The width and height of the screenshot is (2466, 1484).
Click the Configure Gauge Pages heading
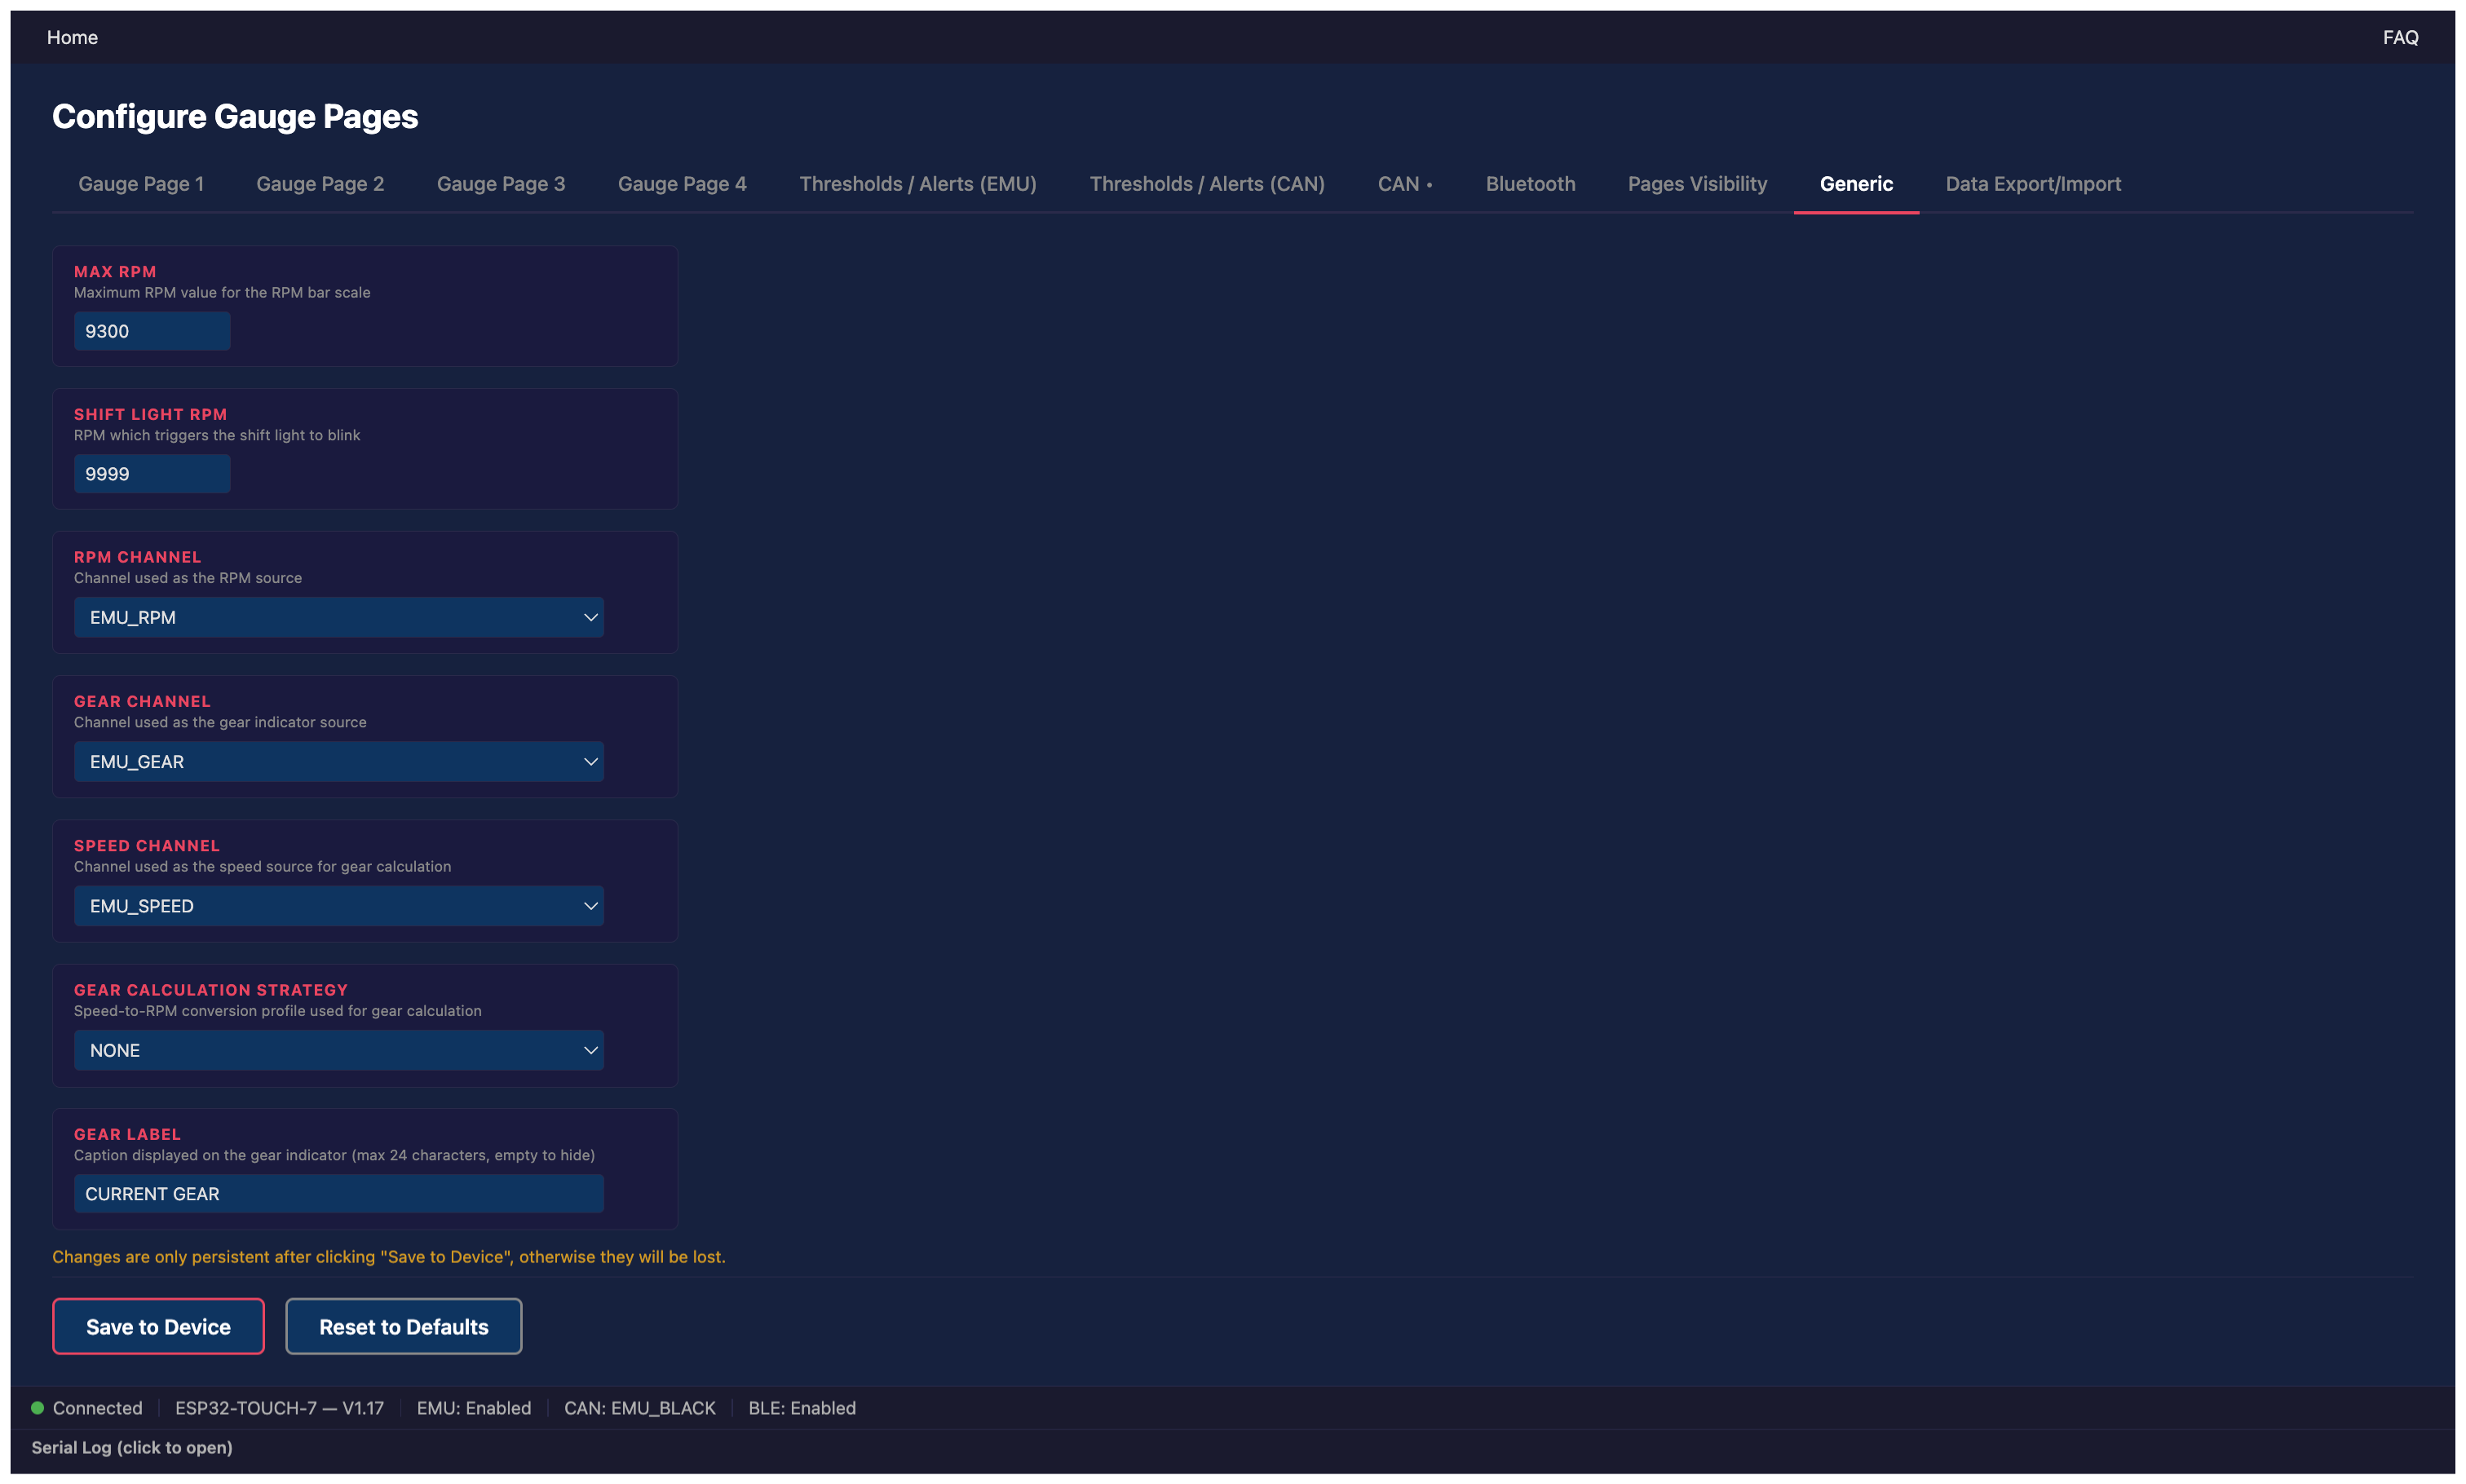[235, 116]
